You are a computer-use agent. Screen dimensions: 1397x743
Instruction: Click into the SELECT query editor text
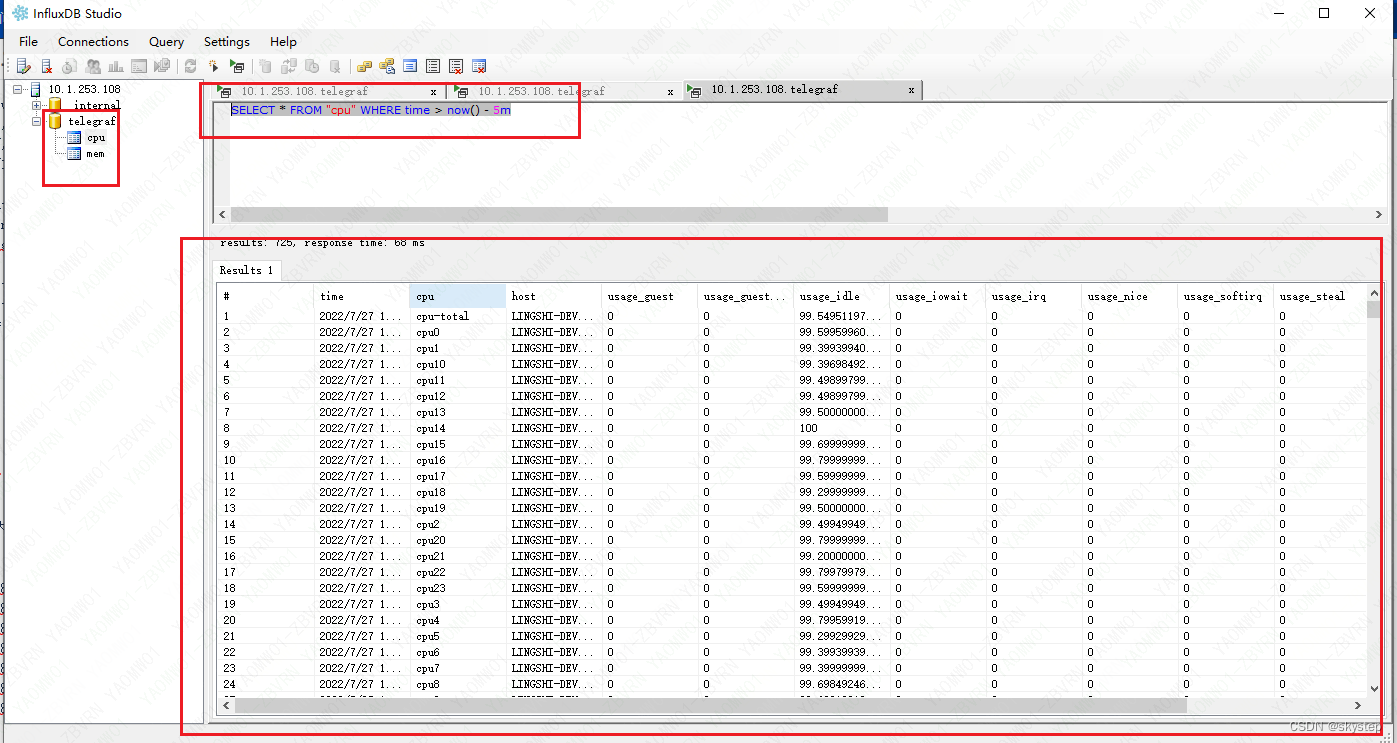click(371, 110)
